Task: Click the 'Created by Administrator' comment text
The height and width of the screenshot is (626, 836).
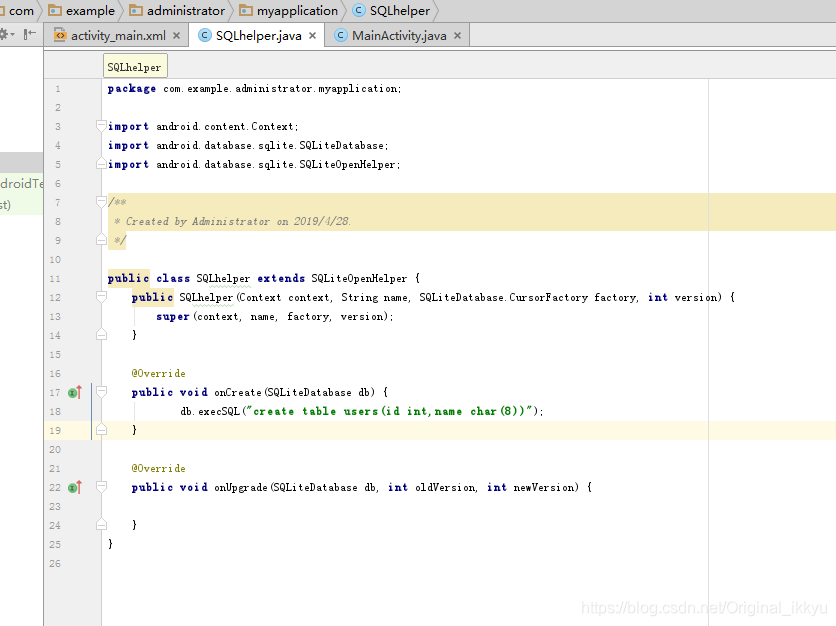Action: [238, 221]
